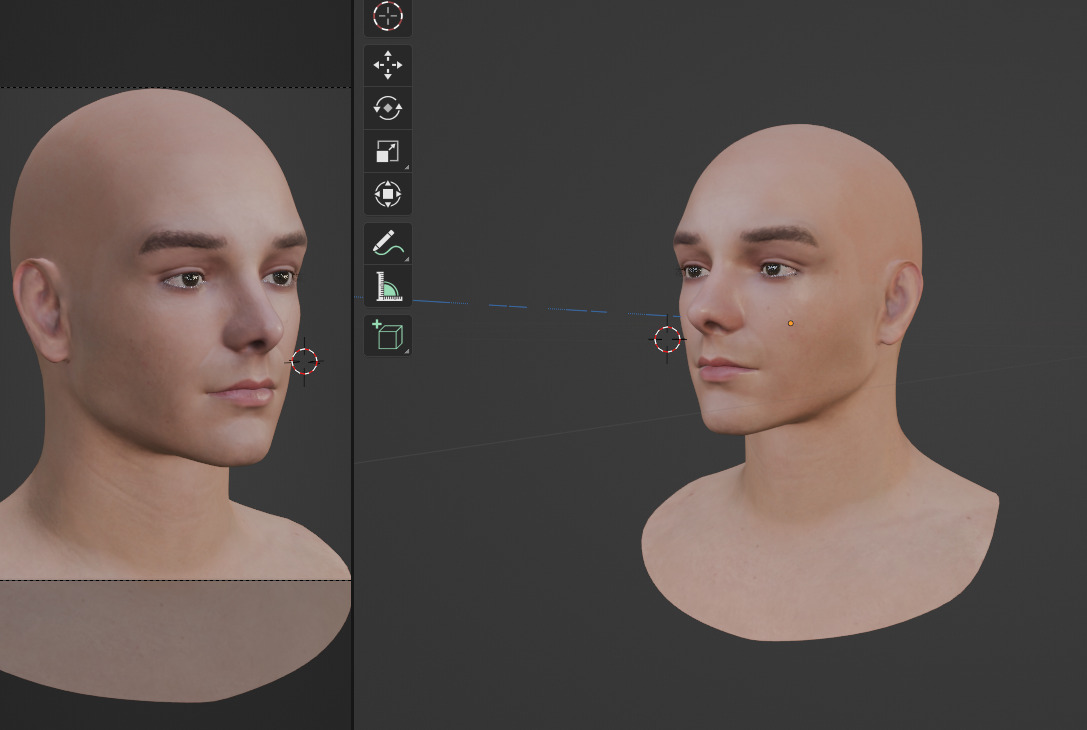Select the Add Cube tool
This screenshot has width=1087, height=730.
tap(388, 336)
